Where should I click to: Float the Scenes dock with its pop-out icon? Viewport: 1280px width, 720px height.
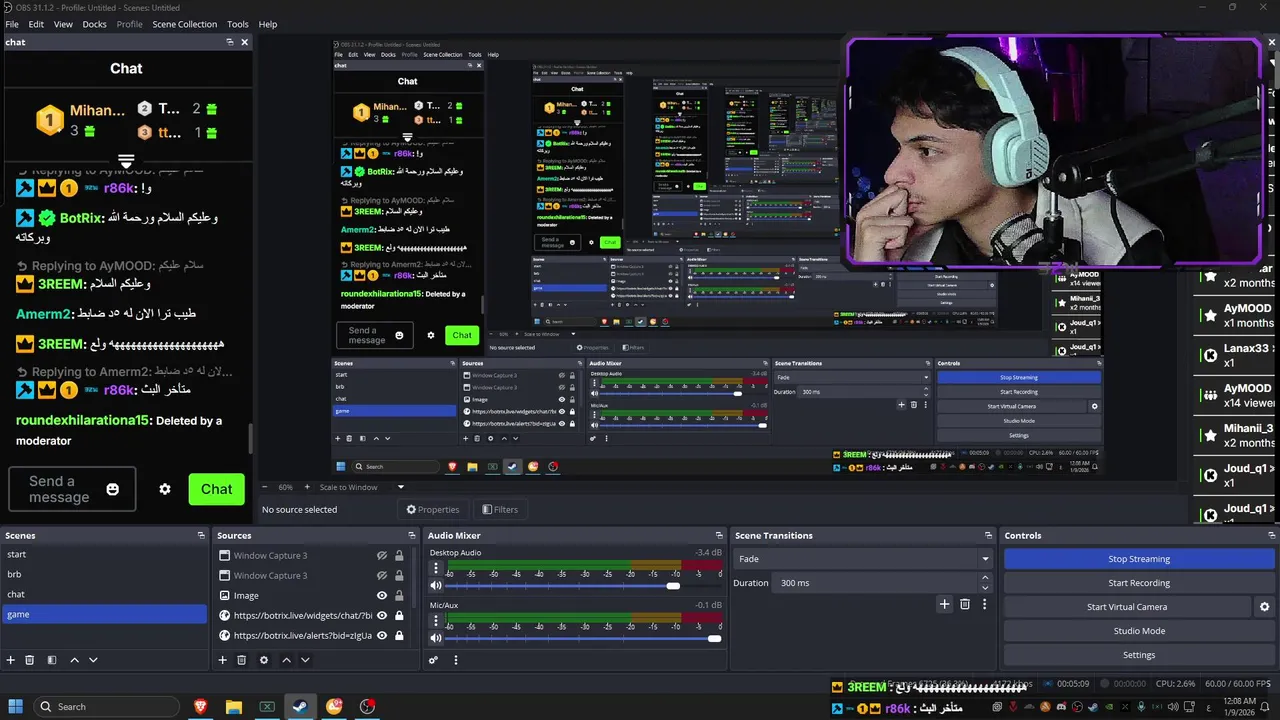201,536
